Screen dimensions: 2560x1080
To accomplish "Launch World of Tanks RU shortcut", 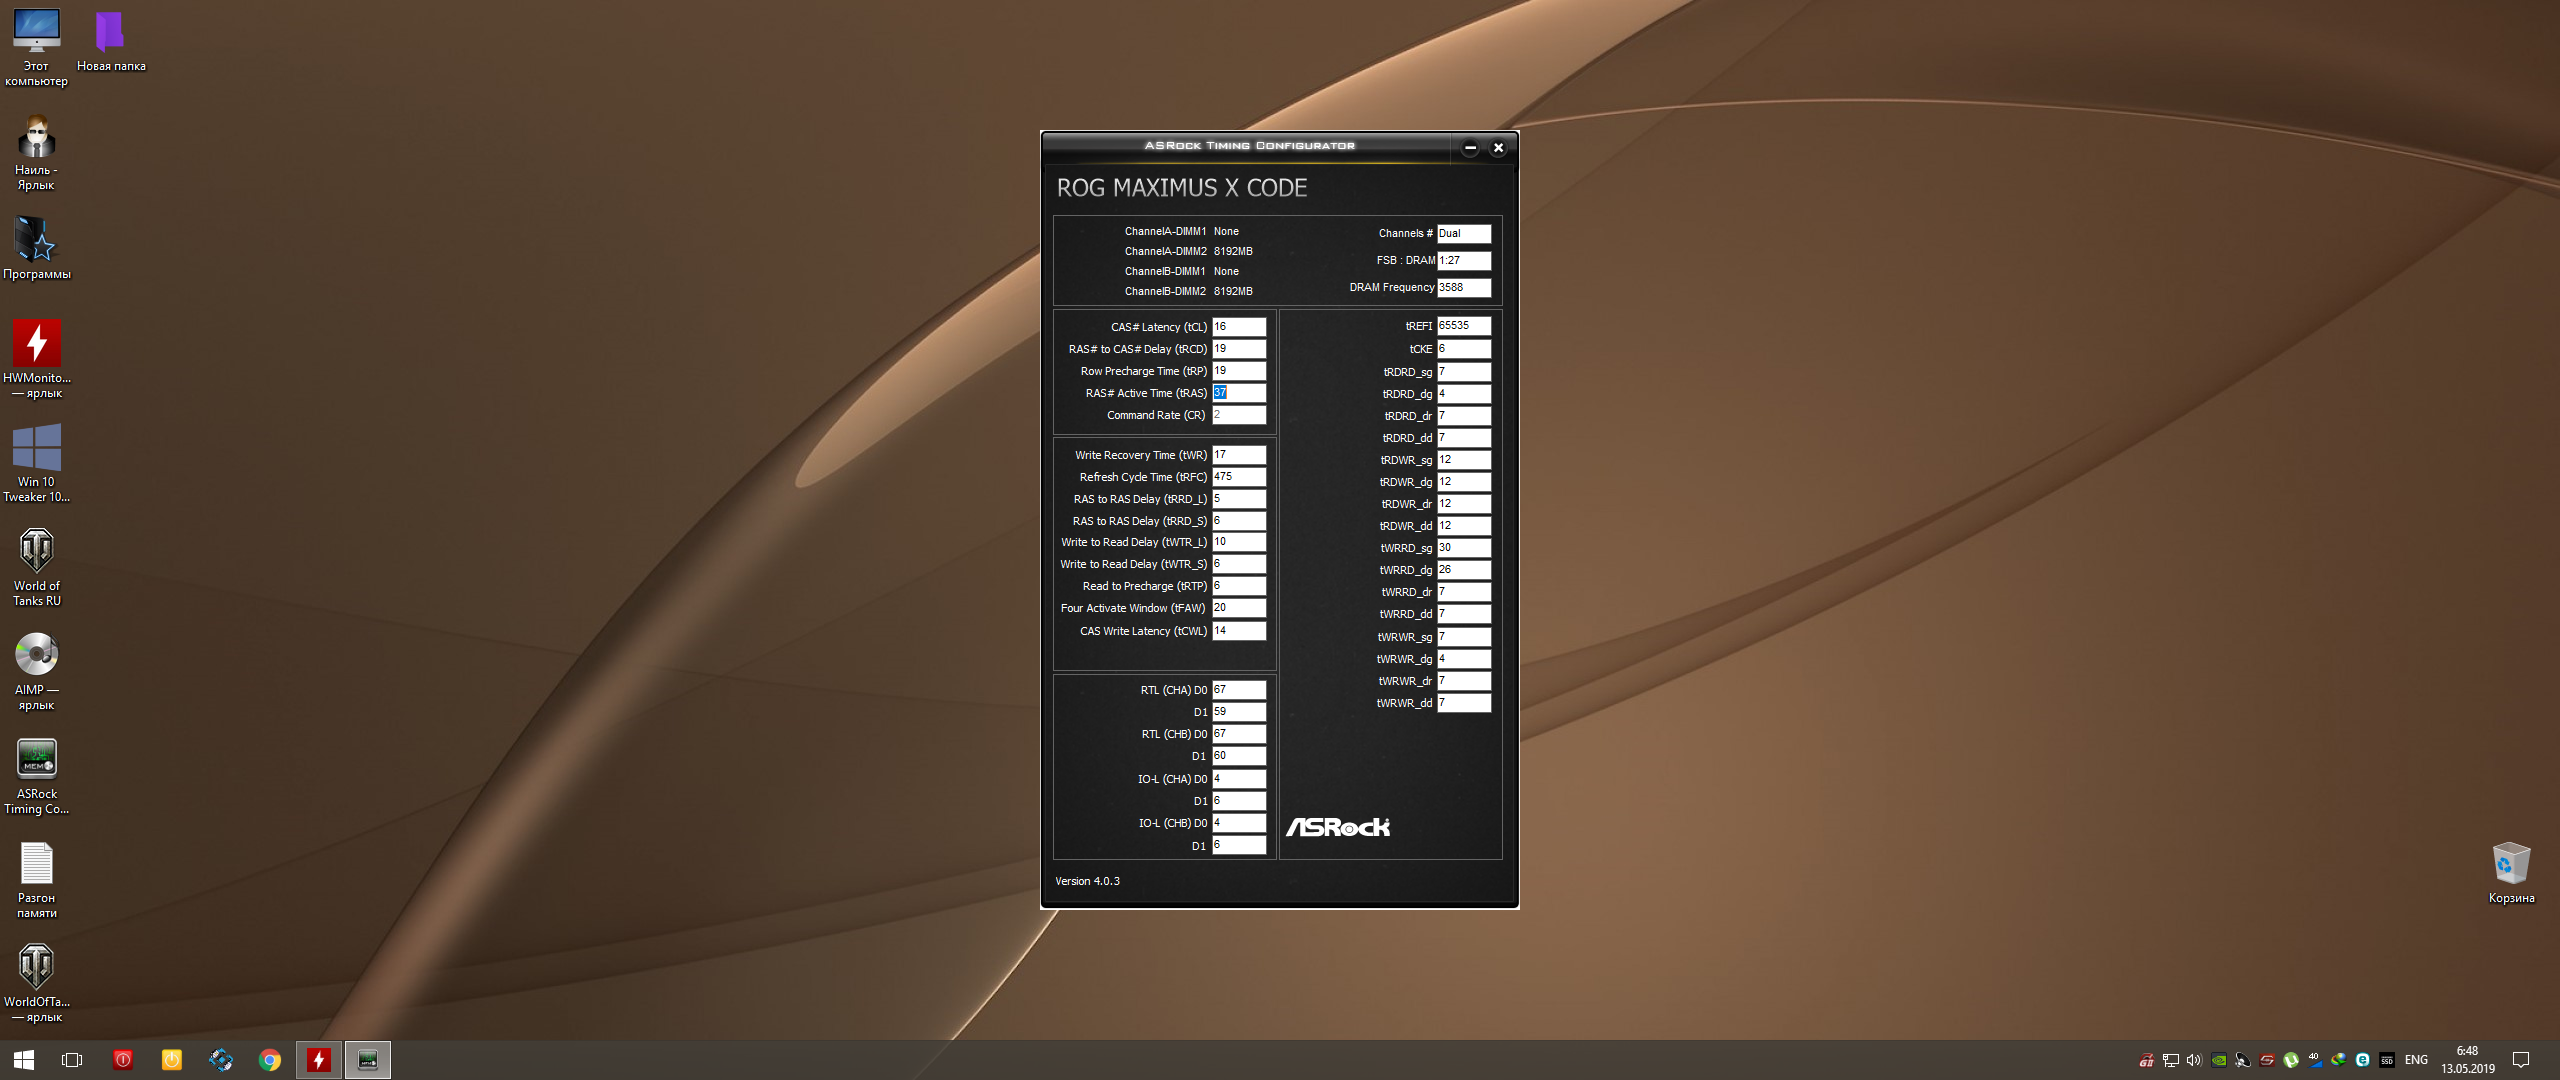I will (x=37, y=552).
